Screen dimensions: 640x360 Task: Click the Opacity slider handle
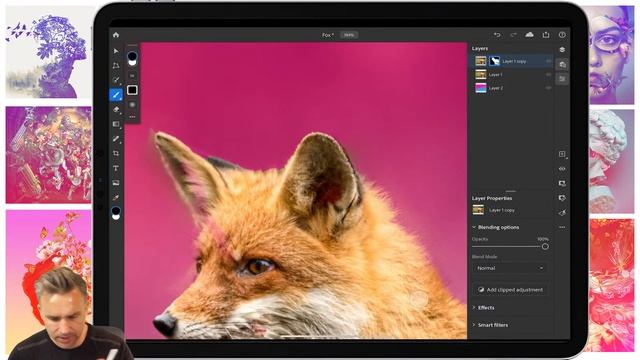tap(545, 247)
